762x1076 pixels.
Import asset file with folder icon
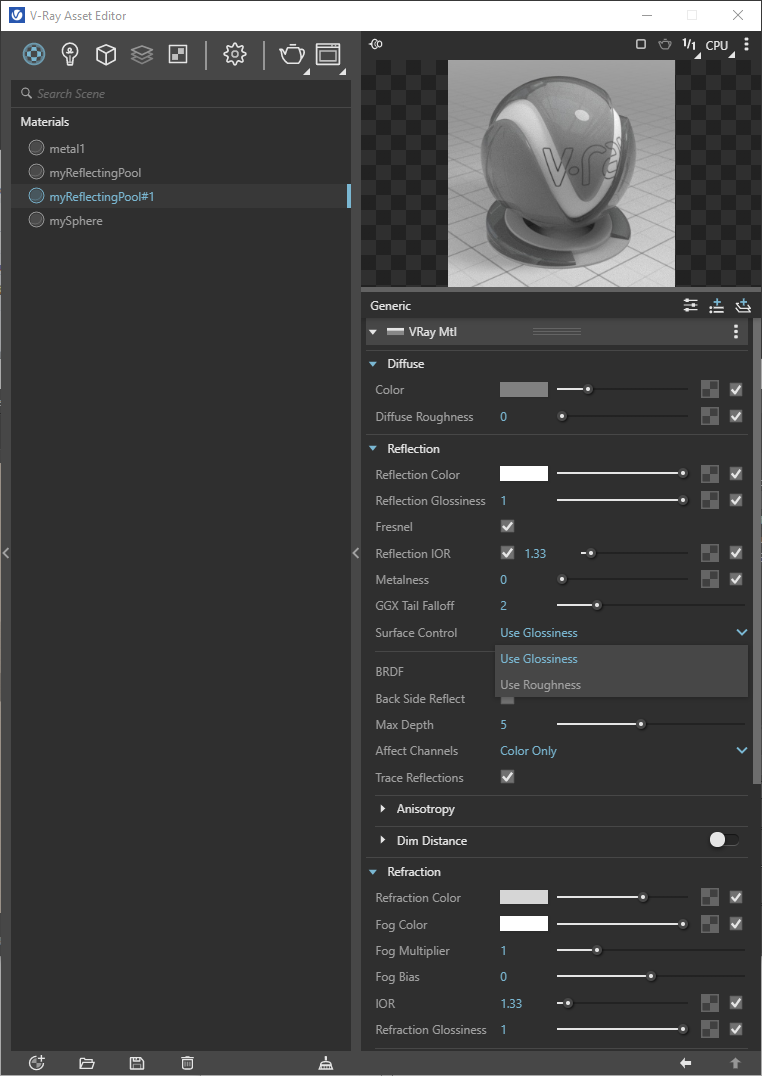(86, 1063)
